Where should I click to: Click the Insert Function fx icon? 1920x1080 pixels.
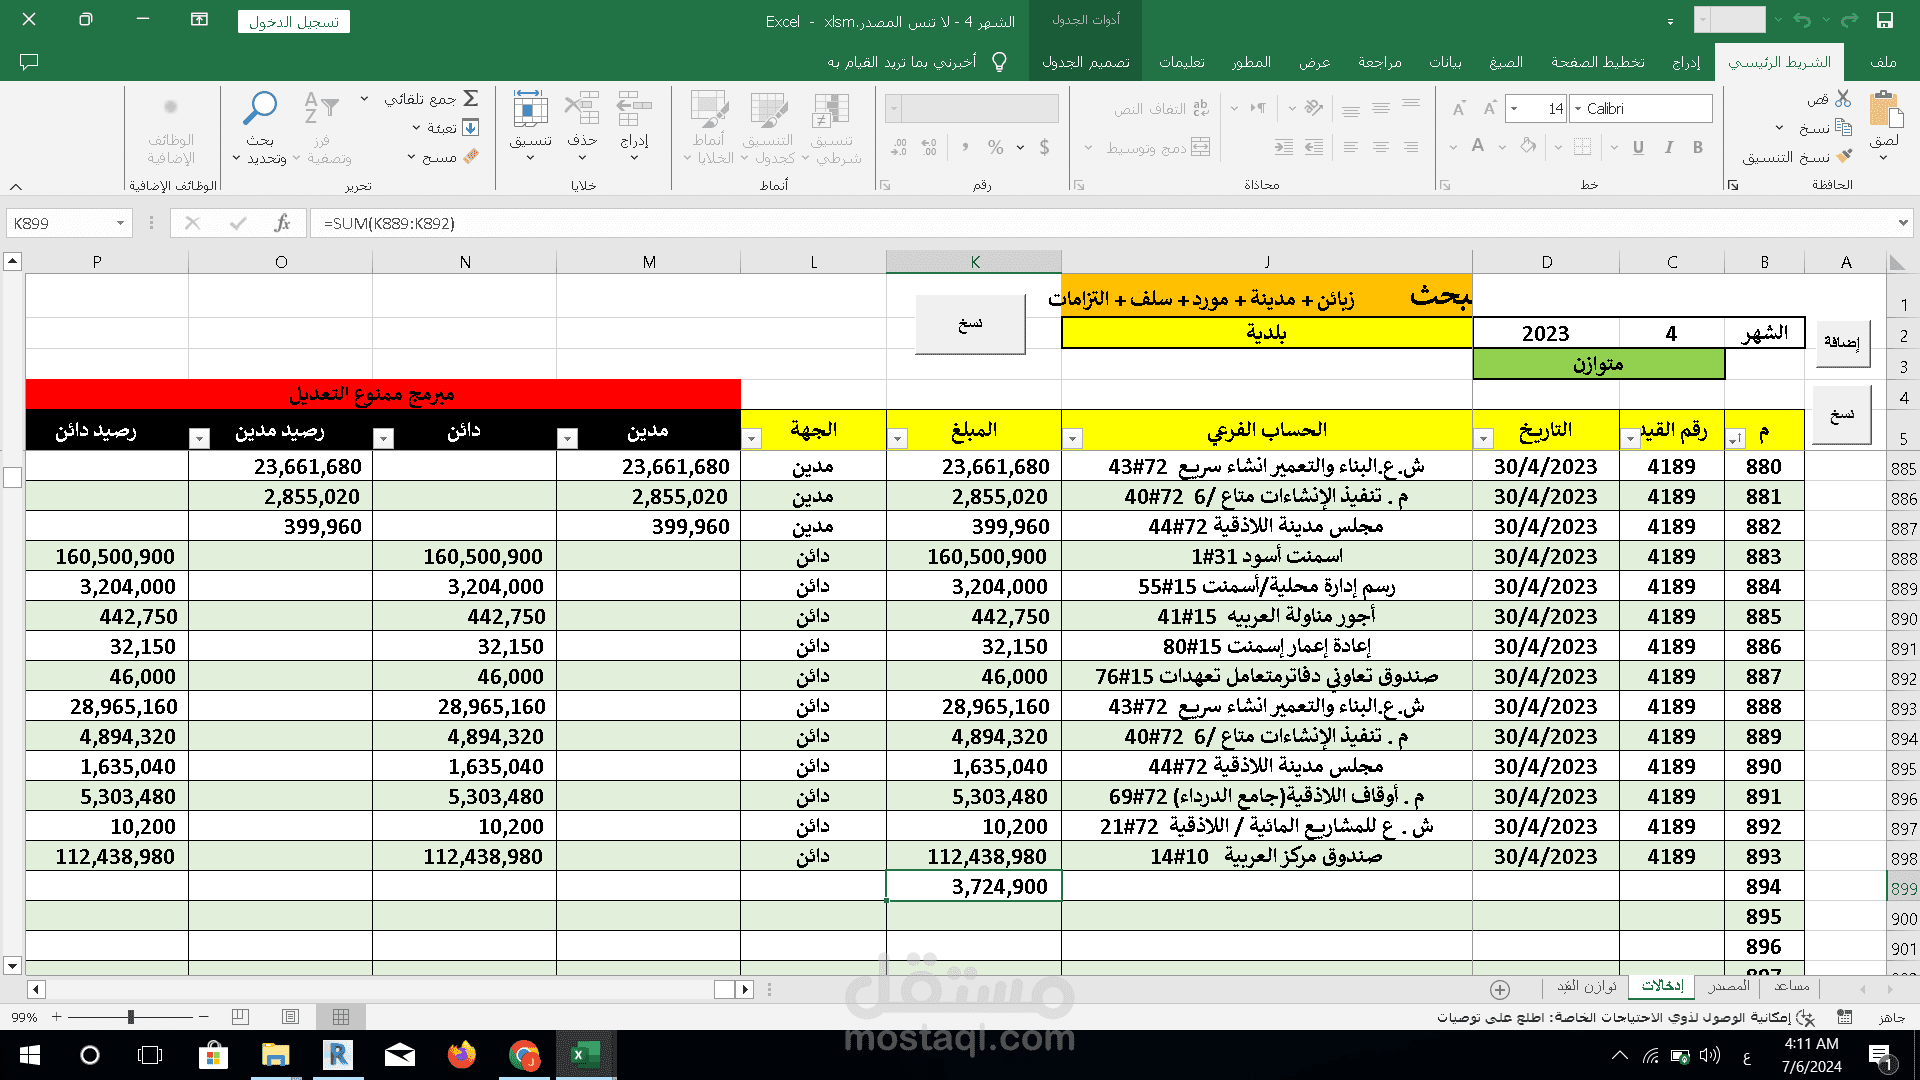[x=283, y=223]
